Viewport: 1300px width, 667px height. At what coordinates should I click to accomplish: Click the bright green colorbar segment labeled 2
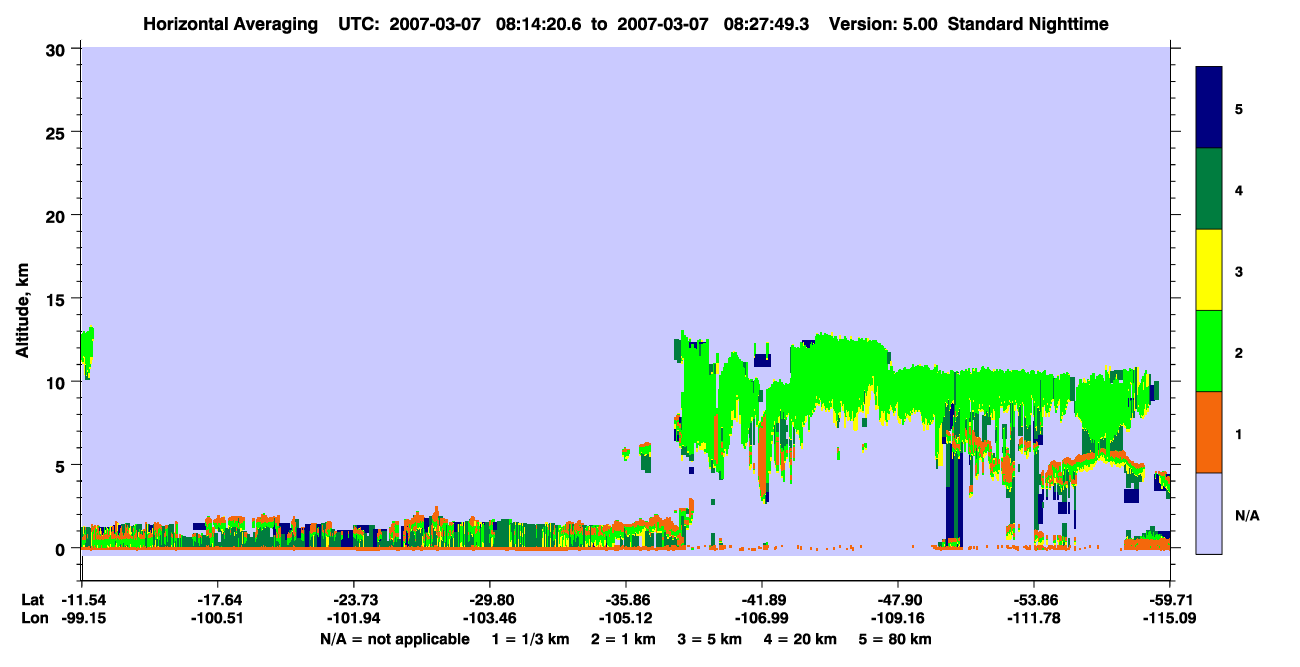[x=1209, y=351]
